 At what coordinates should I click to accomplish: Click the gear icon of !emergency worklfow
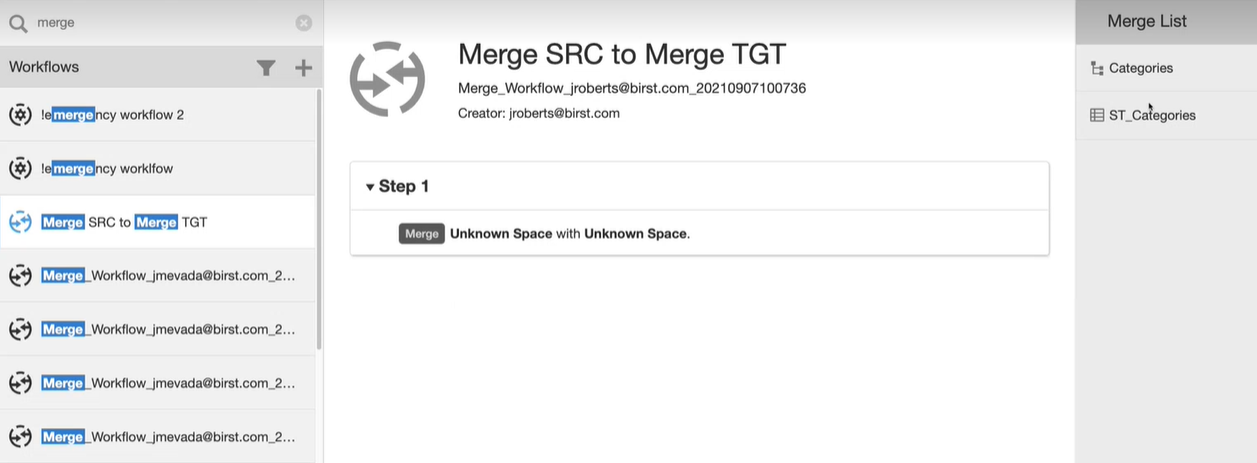pyautogui.click(x=20, y=169)
